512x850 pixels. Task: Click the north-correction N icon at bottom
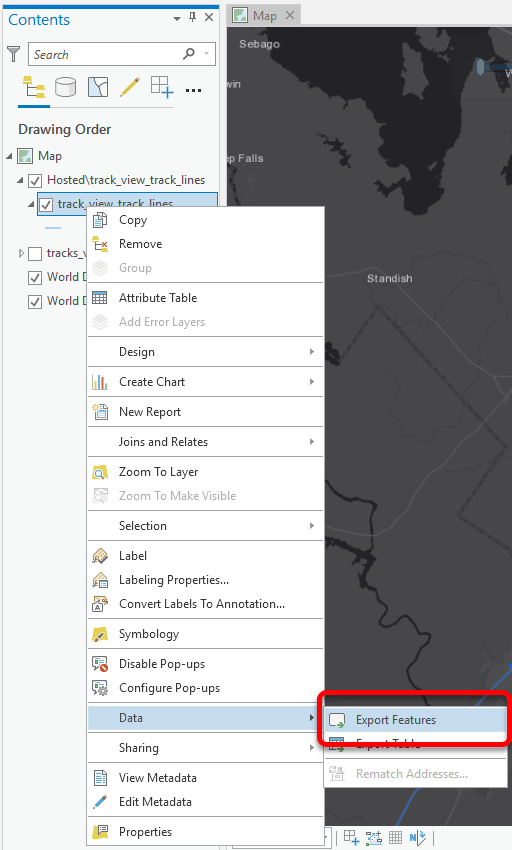(x=417, y=838)
